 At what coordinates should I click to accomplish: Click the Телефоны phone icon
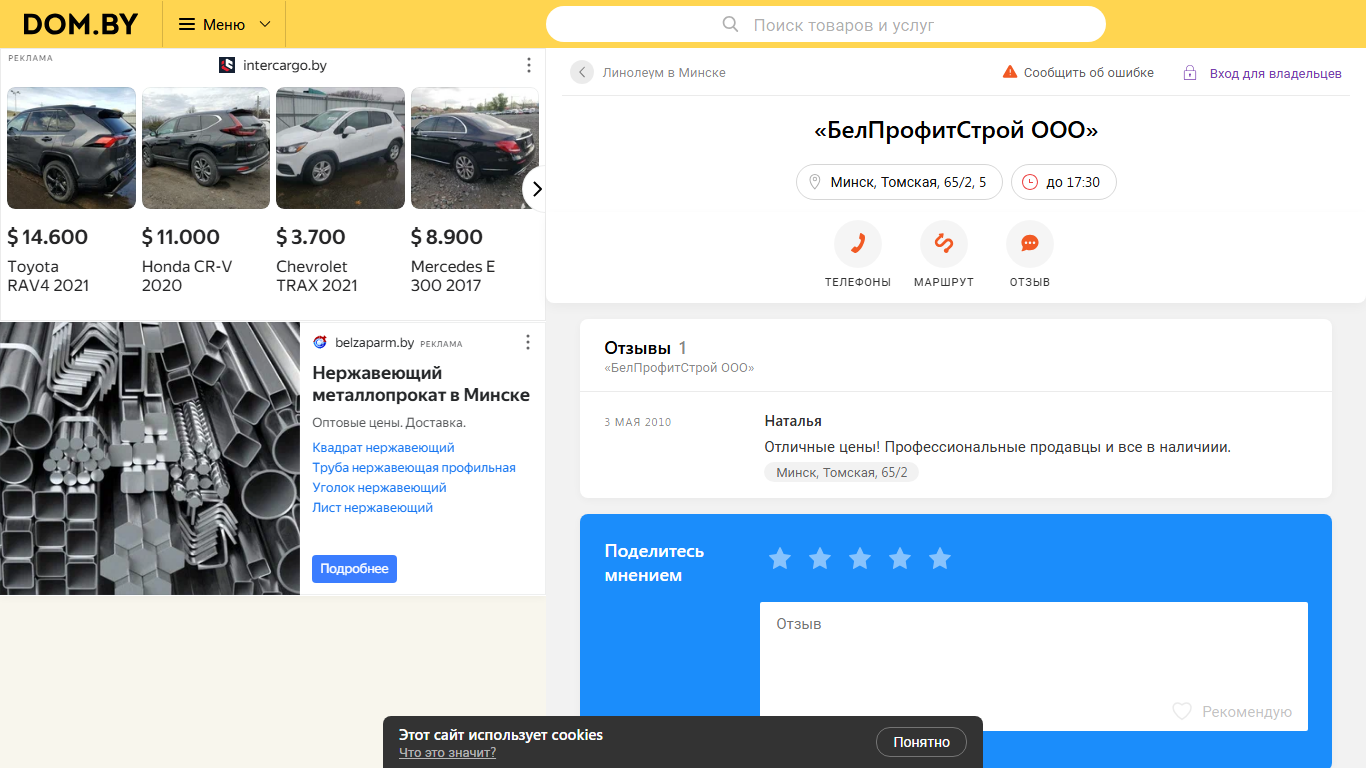pyautogui.click(x=858, y=244)
